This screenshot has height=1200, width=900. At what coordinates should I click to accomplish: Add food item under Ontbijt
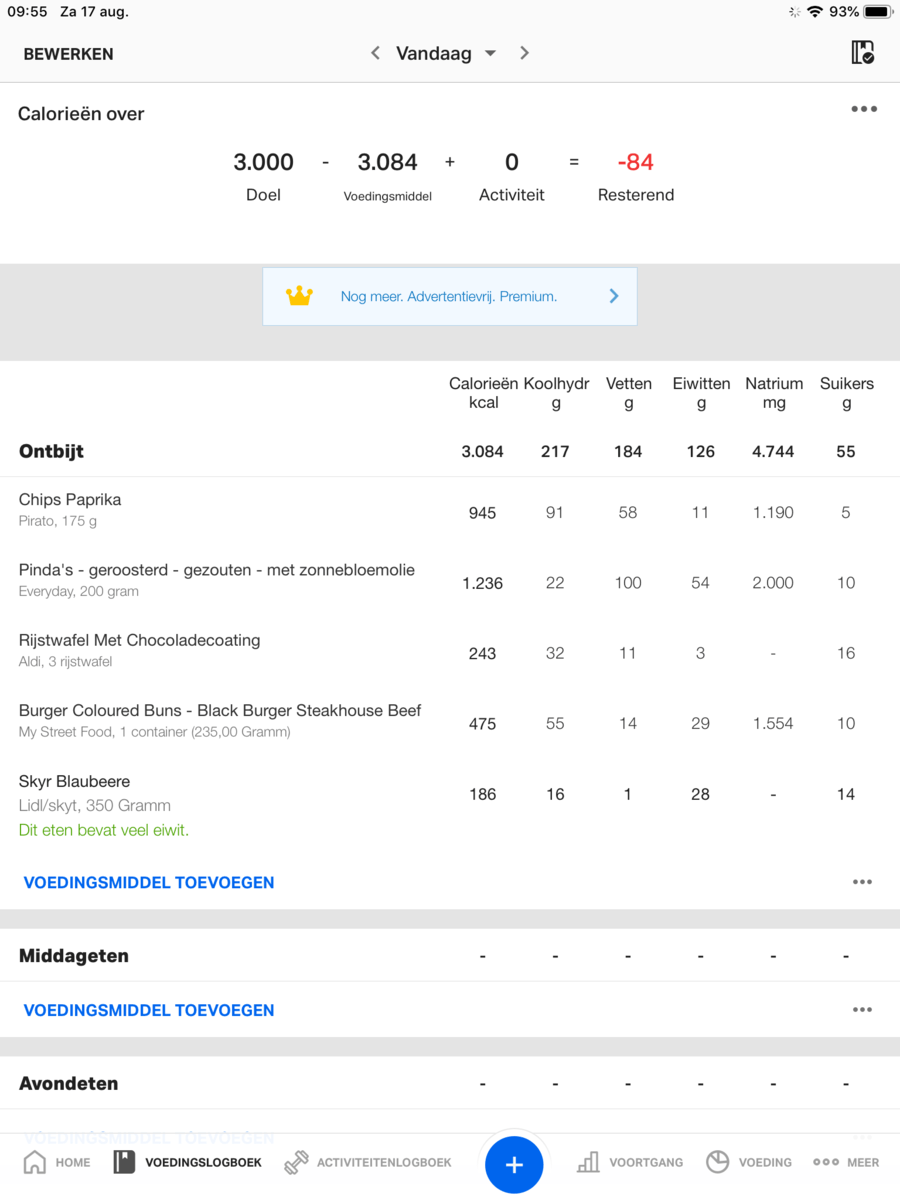coord(148,882)
